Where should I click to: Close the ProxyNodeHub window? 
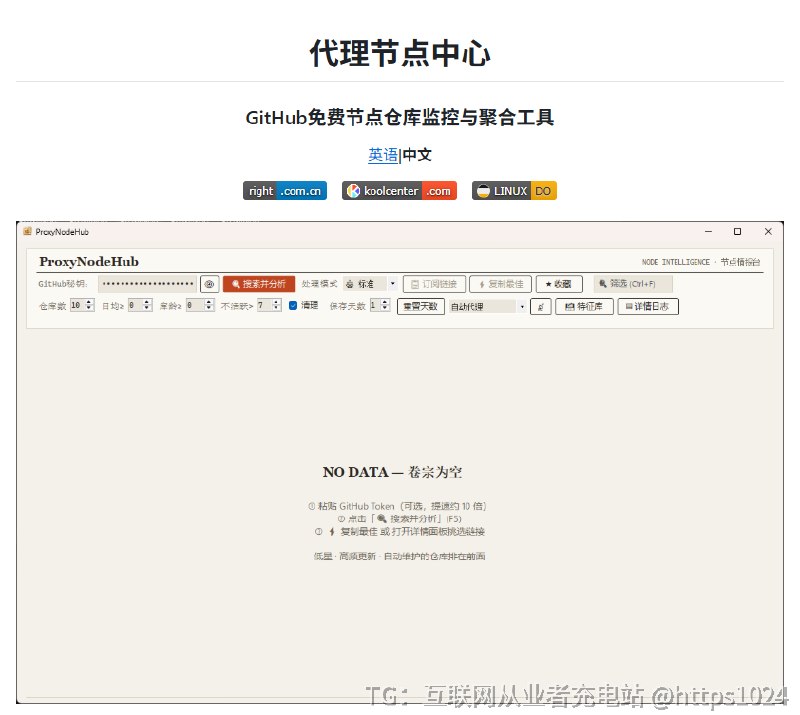tap(768, 232)
